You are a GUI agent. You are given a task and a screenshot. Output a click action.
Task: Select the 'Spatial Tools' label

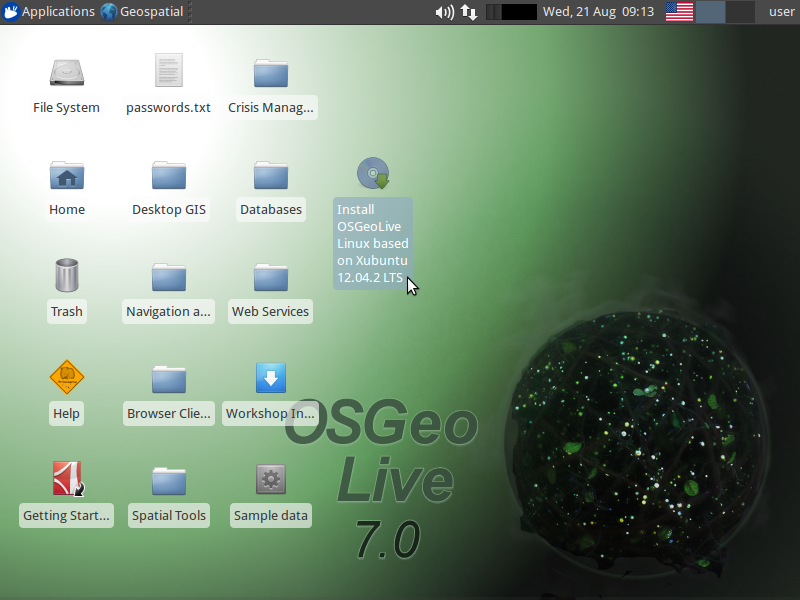click(x=169, y=516)
